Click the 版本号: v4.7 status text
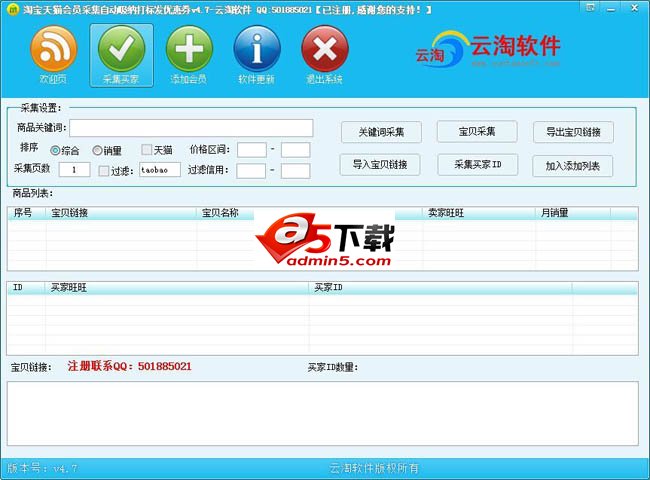 42,468
